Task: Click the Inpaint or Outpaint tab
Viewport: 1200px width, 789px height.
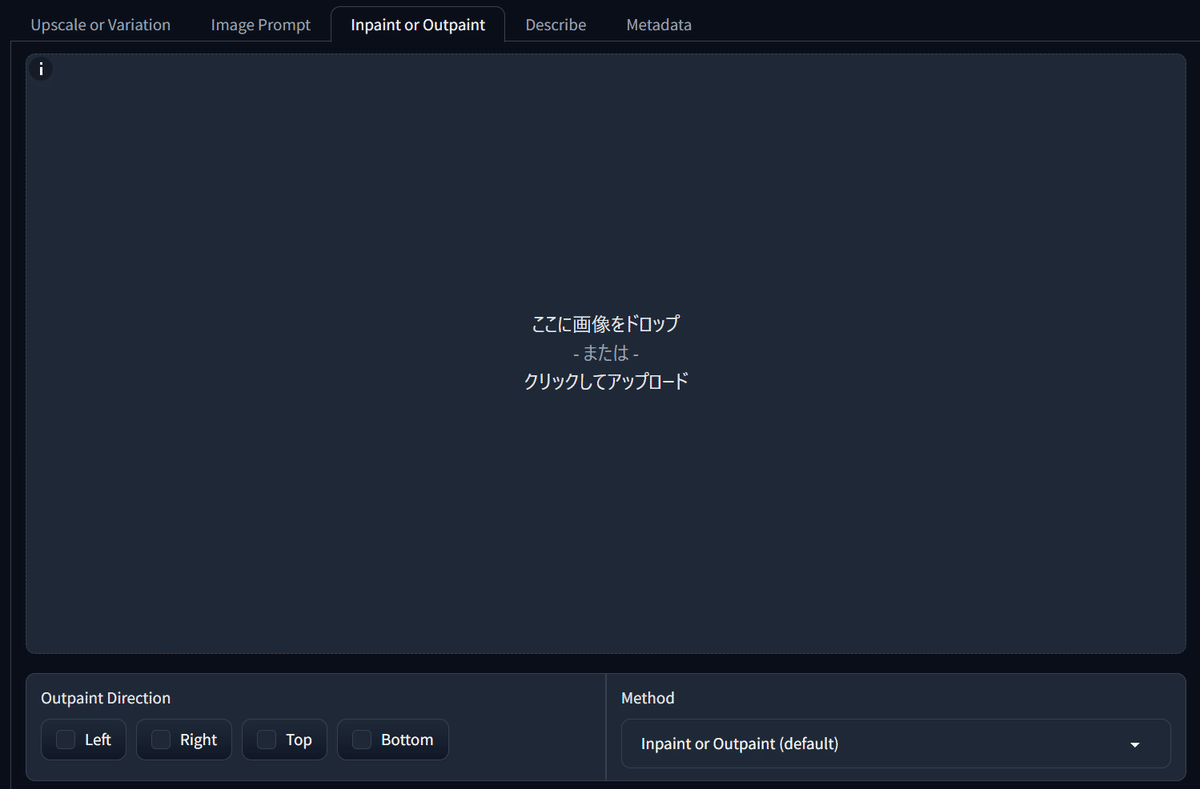Action: coord(418,24)
